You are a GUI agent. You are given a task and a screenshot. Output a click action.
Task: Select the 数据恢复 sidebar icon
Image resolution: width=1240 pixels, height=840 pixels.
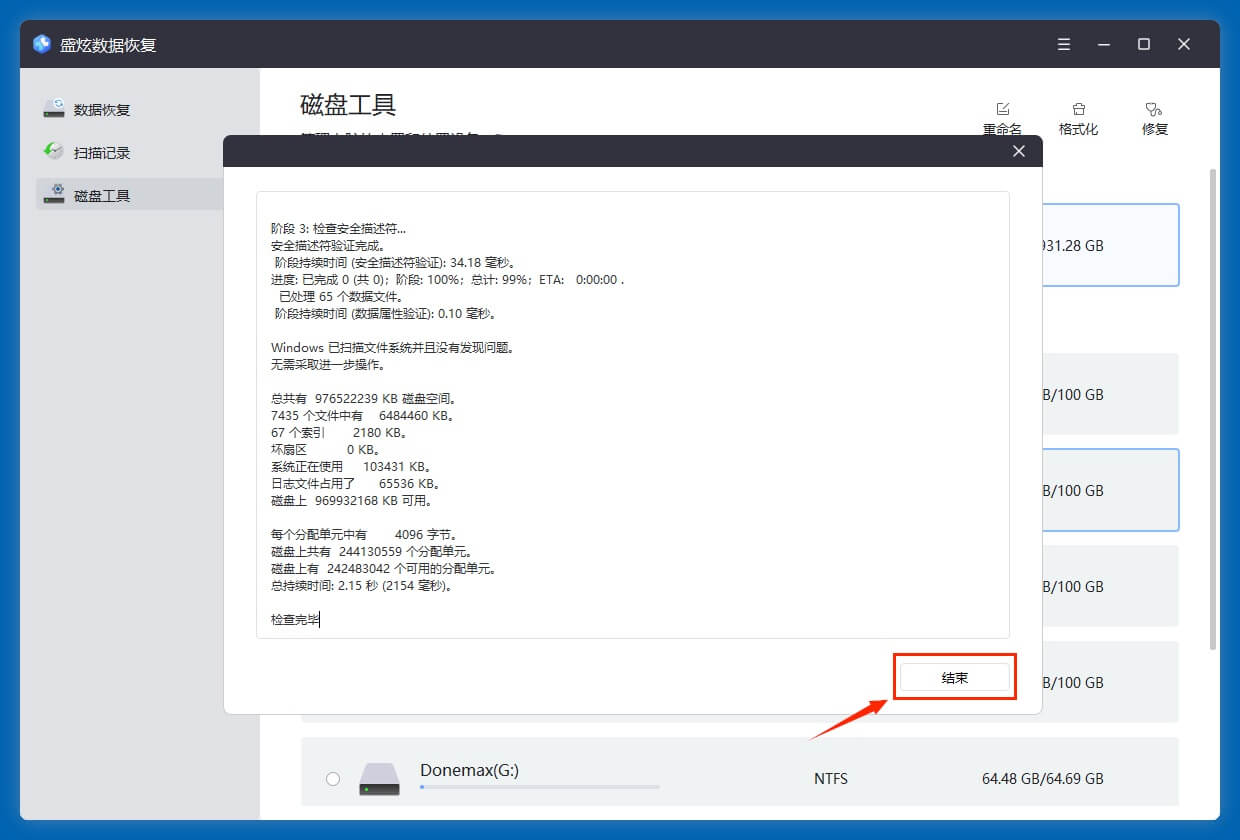(53, 108)
